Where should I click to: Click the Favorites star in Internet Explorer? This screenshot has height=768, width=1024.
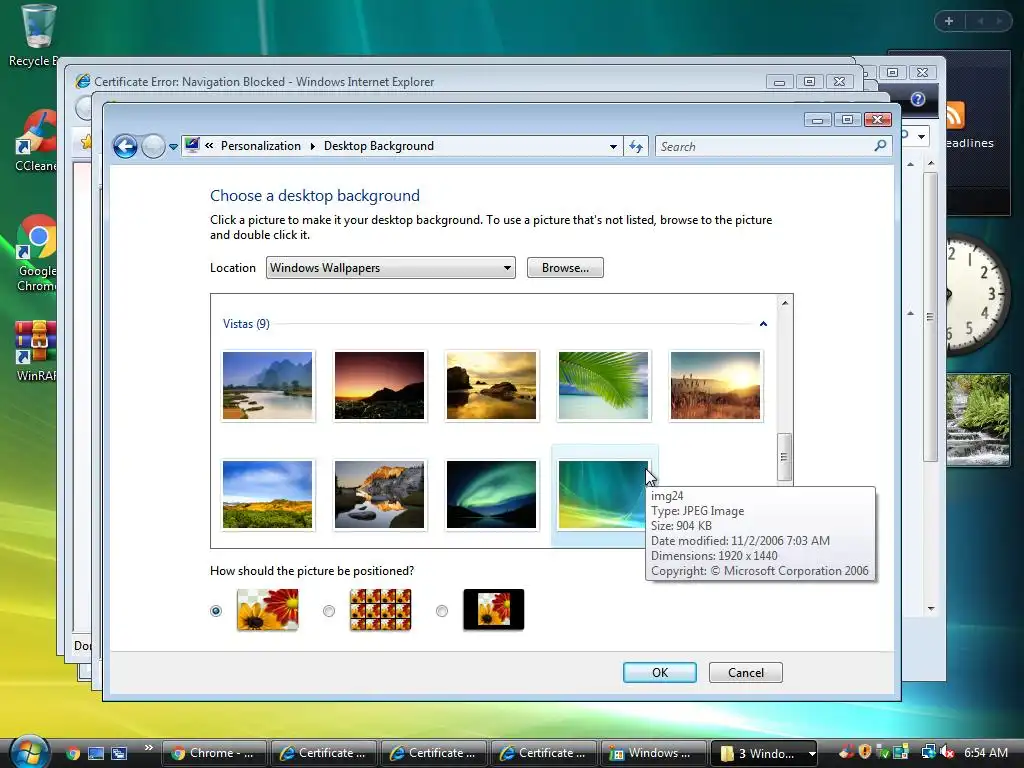[86, 142]
